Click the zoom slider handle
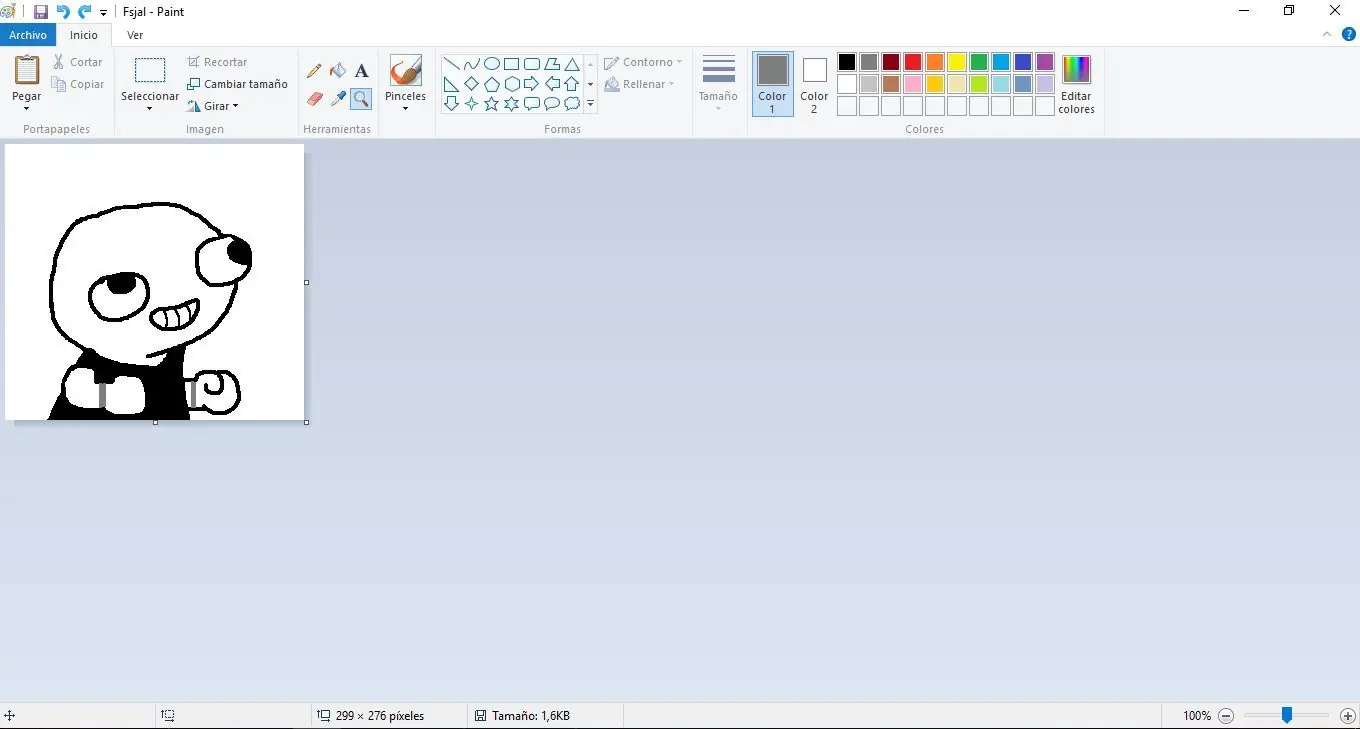The height and width of the screenshot is (729, 1360). pyautogui.click(x=1287, y=715)
